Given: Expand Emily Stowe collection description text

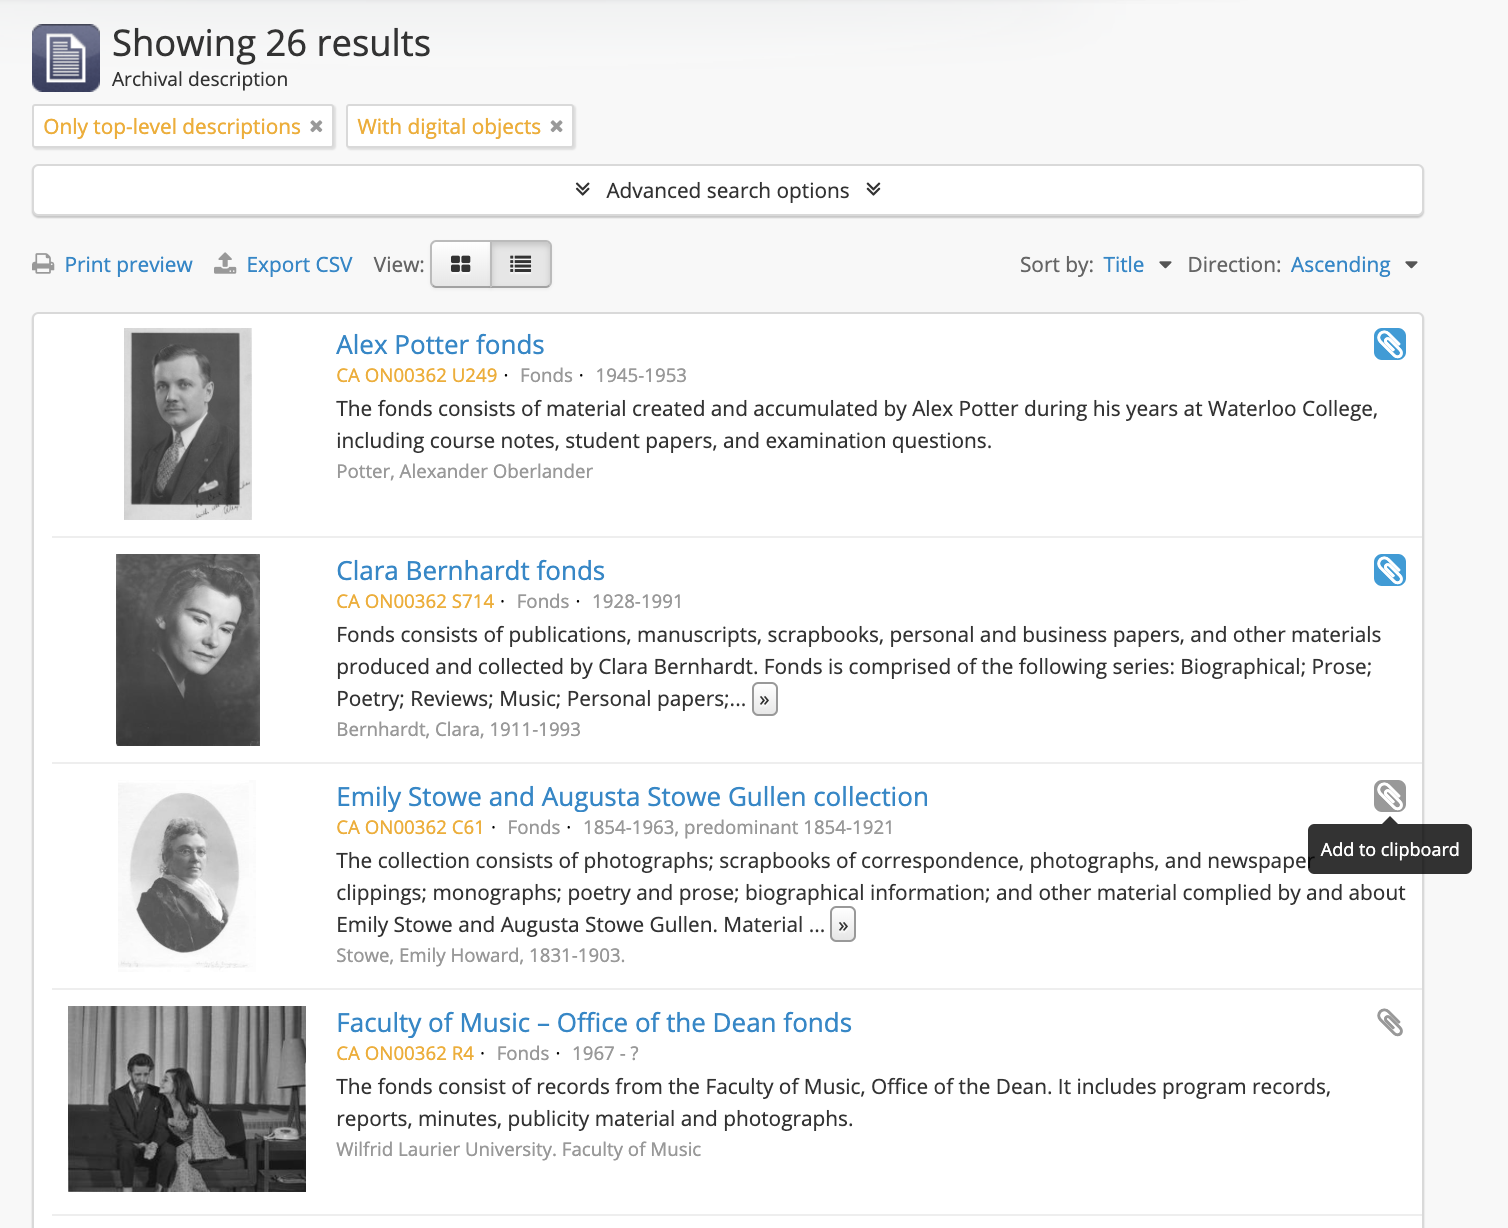Looking at the screenshot, I should point(843,925).
